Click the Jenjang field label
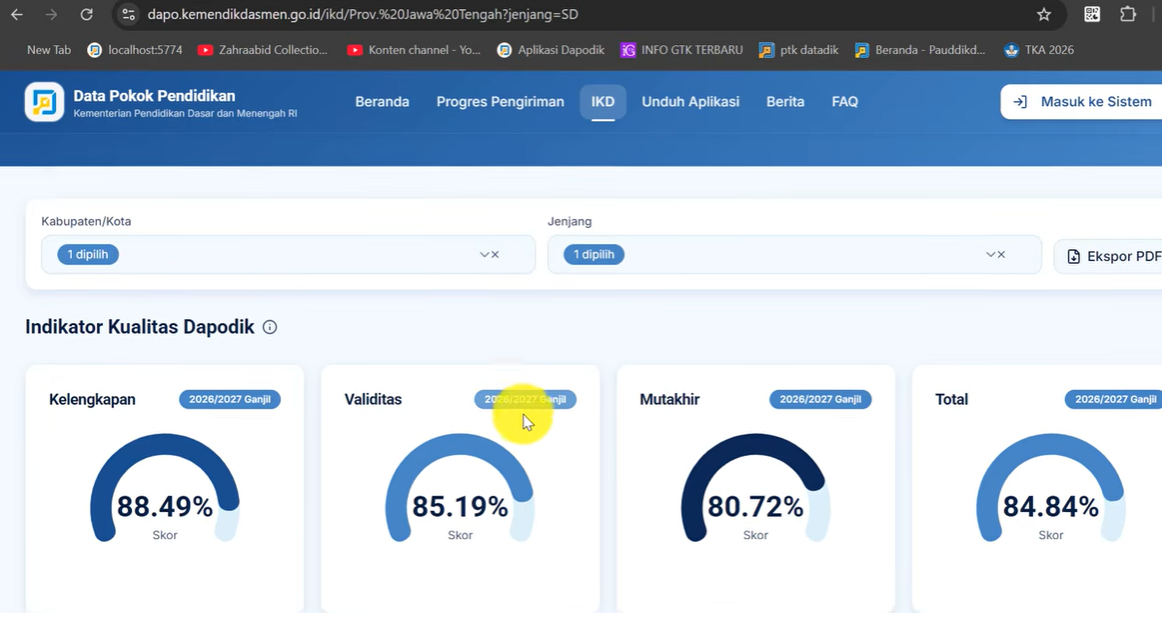 (x=569, y=222)
